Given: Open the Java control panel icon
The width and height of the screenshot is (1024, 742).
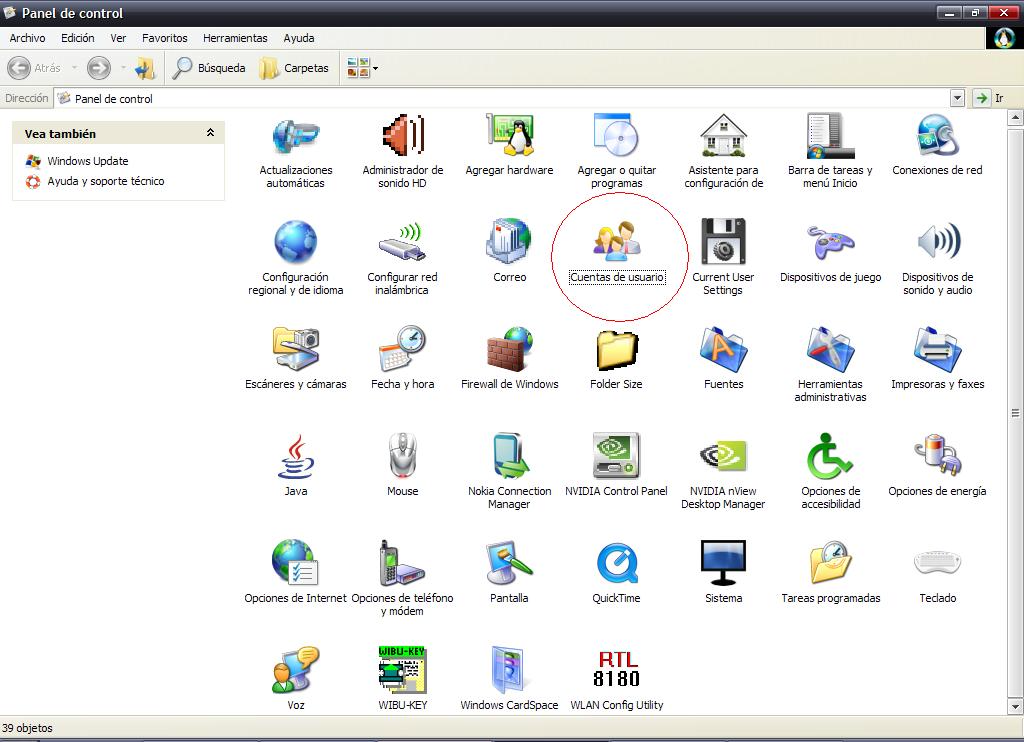Looking at the screenshot, I should click(x=296, y=457).
